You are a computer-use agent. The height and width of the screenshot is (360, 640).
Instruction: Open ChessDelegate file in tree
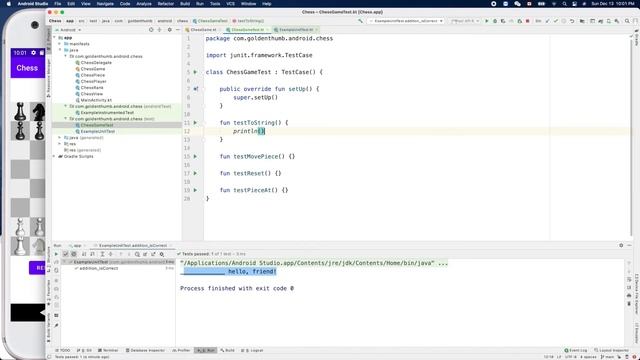pos(96,62)
